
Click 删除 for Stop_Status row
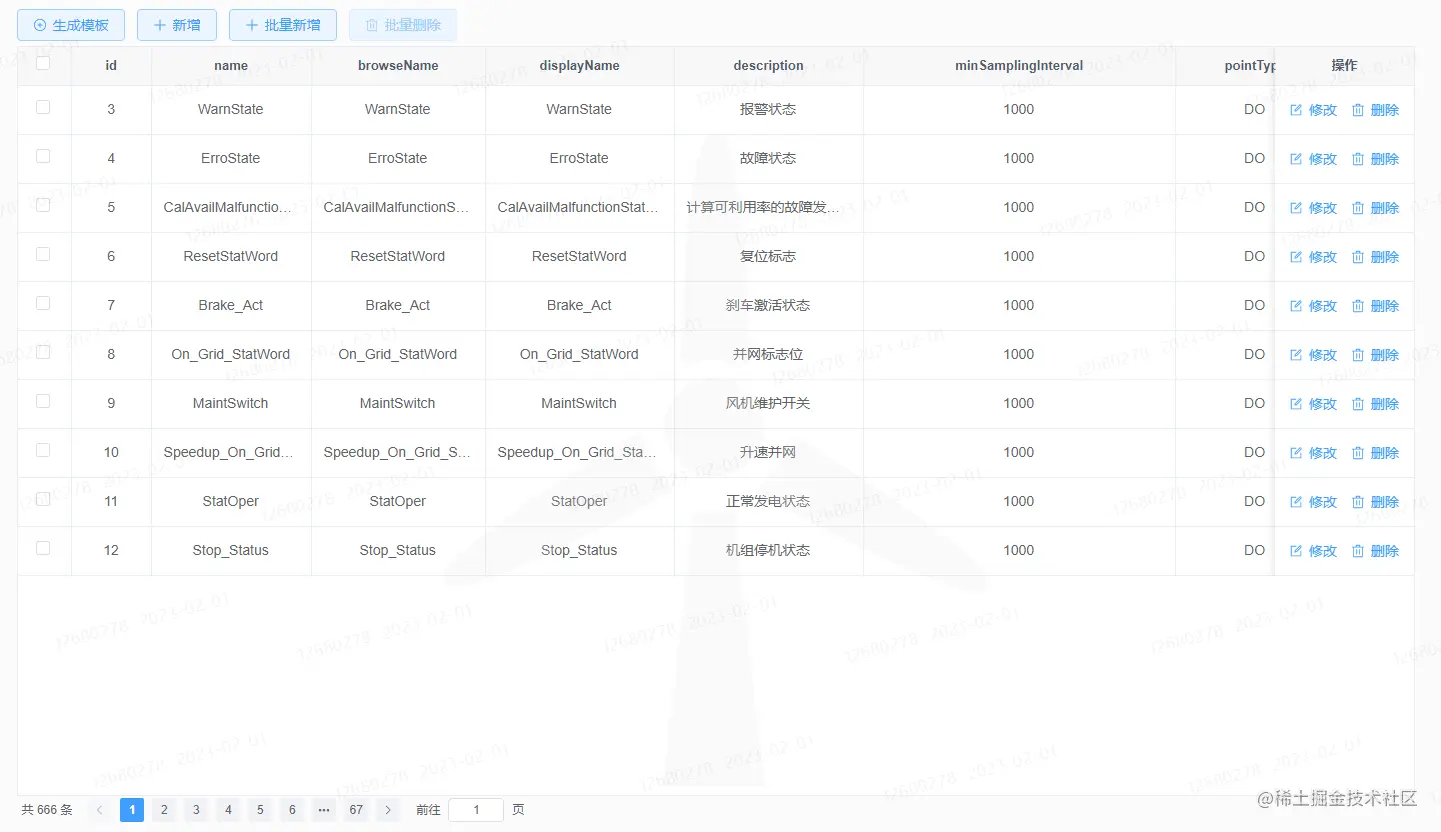pyautogui.click(x=1375, y=551)
